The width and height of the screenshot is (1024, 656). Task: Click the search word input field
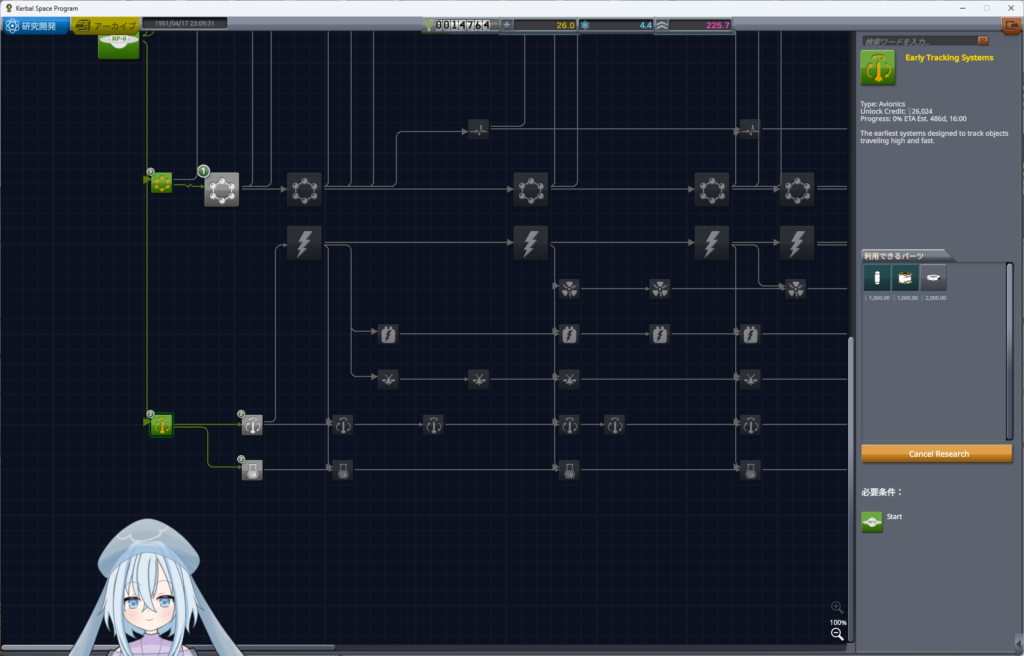[919, 41]
